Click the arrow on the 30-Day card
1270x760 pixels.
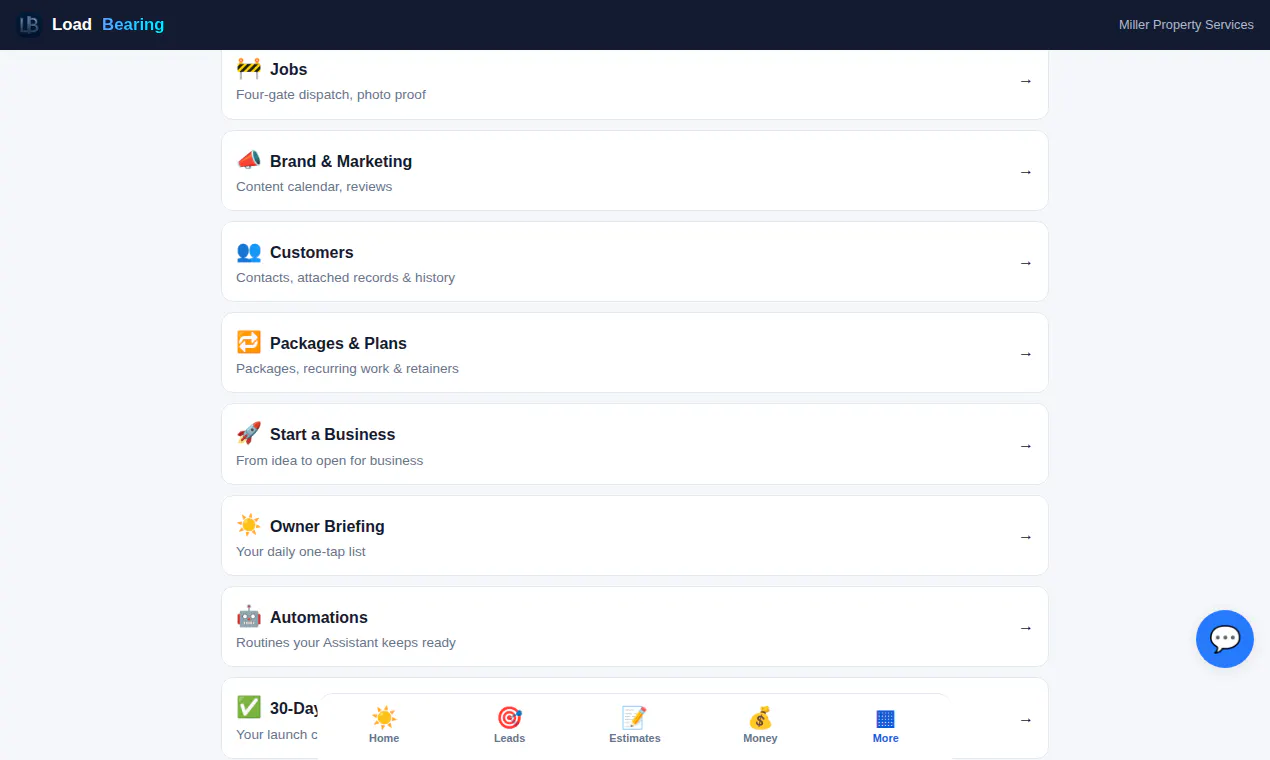pyautogui.click(x=1026, y=720)
